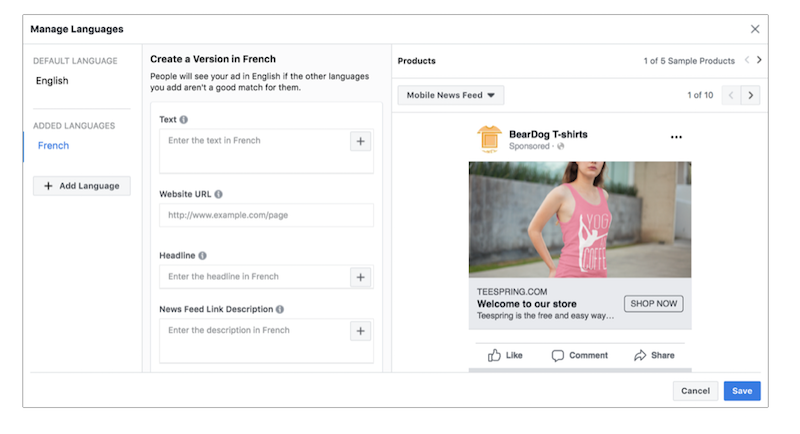
Task: Click the info icon next to Text
Action: tap(184, 120)
